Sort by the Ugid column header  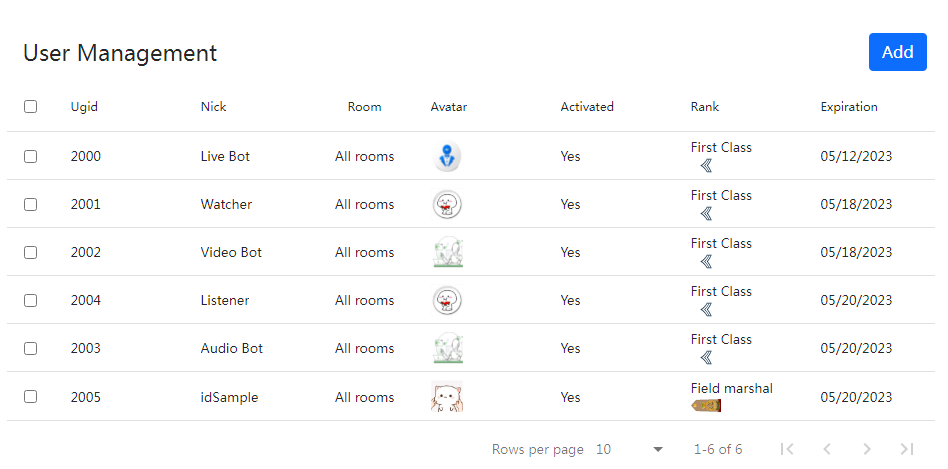(x=84, y=106)
